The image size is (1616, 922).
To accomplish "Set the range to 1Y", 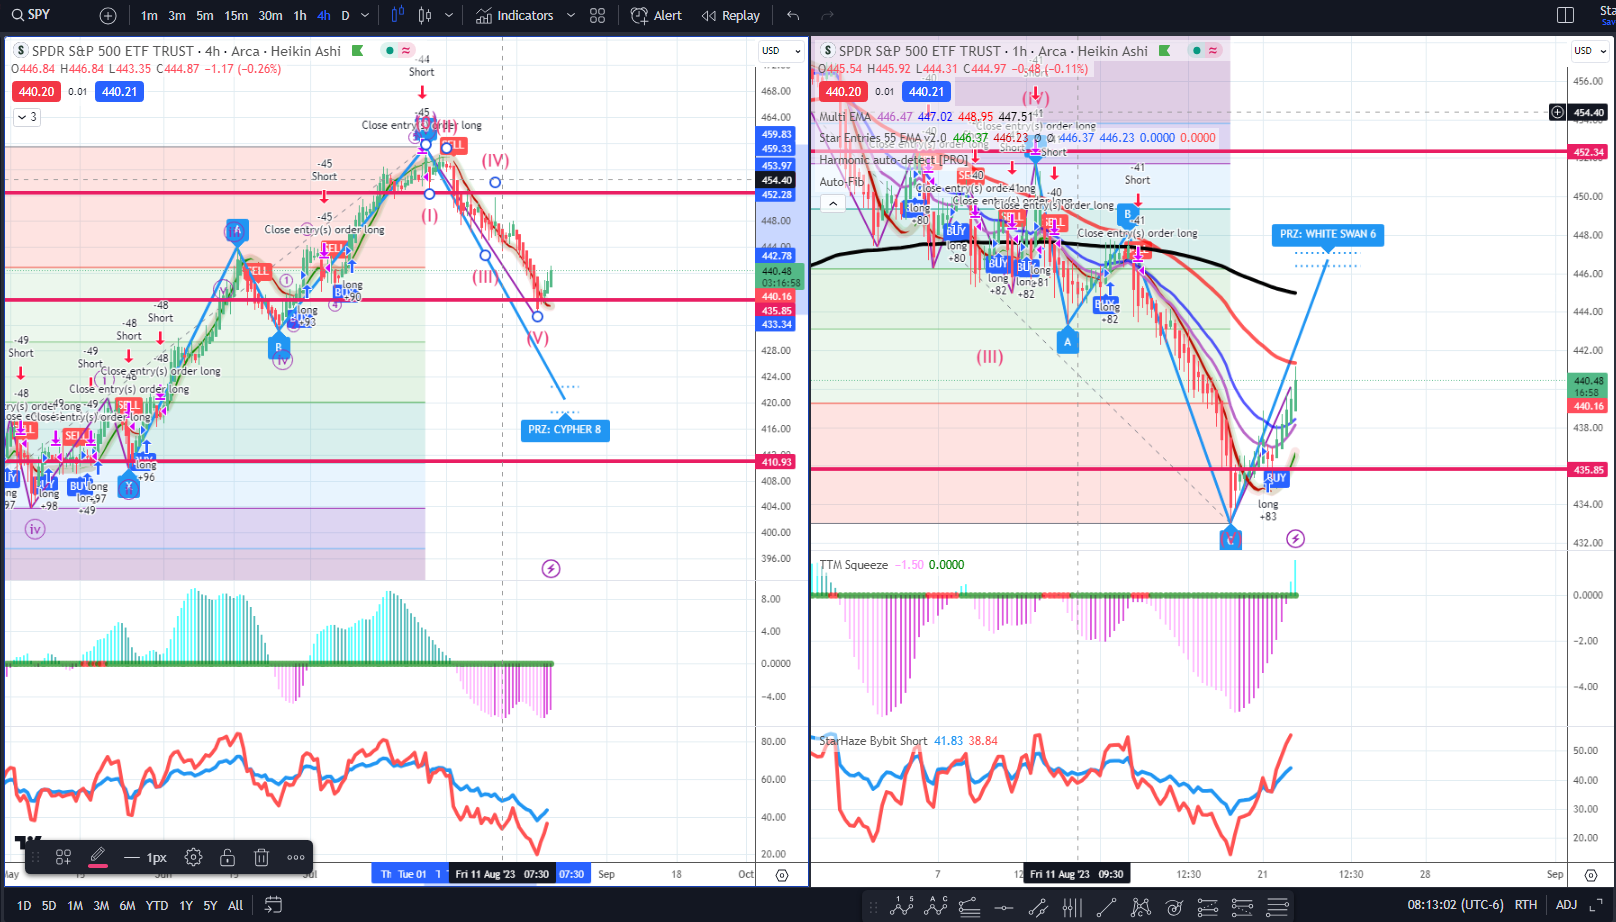I will [186, 906].
